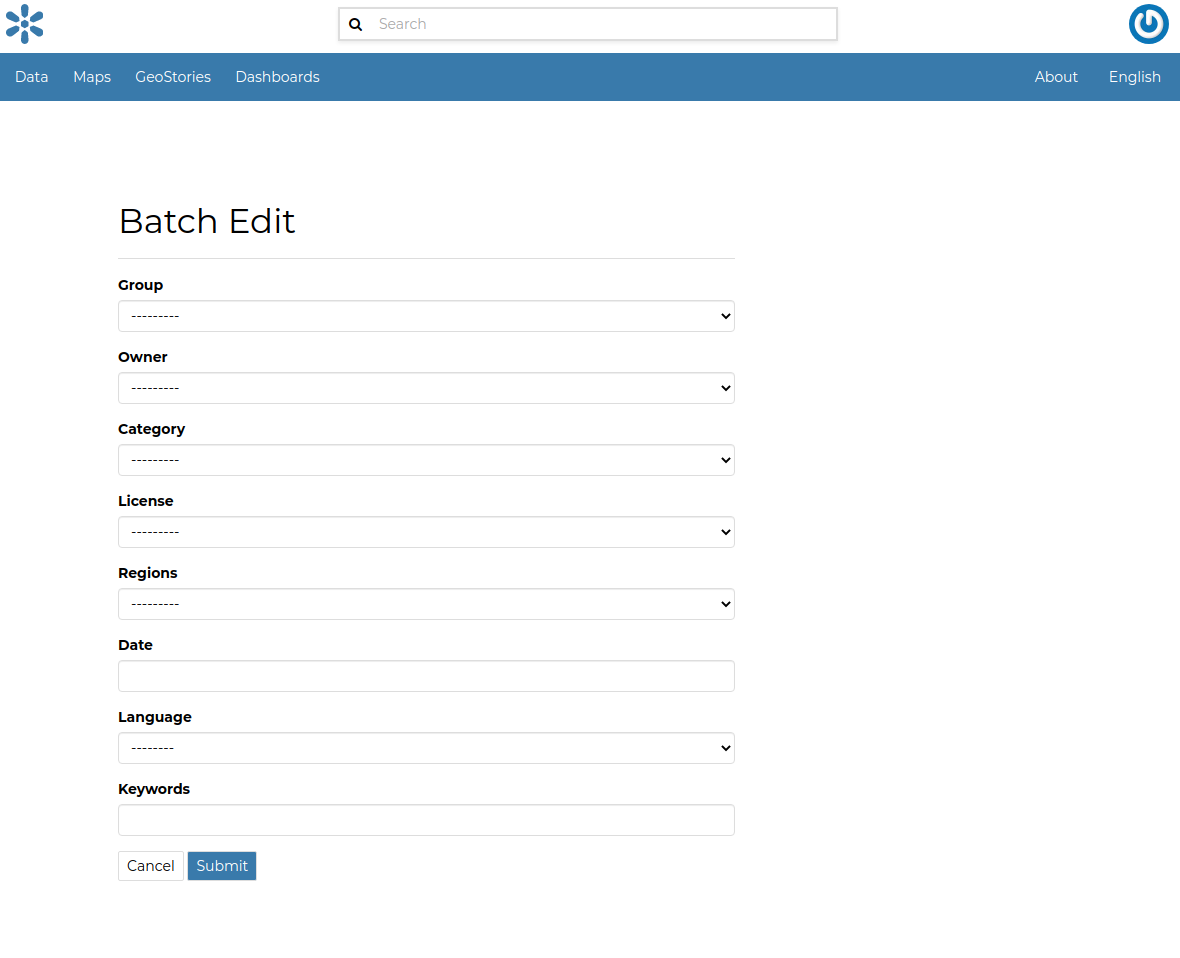Select GeoStories in the navigation bar
Image resolution: width=1180 pixels, height=958 pixels.
(172, 77)
